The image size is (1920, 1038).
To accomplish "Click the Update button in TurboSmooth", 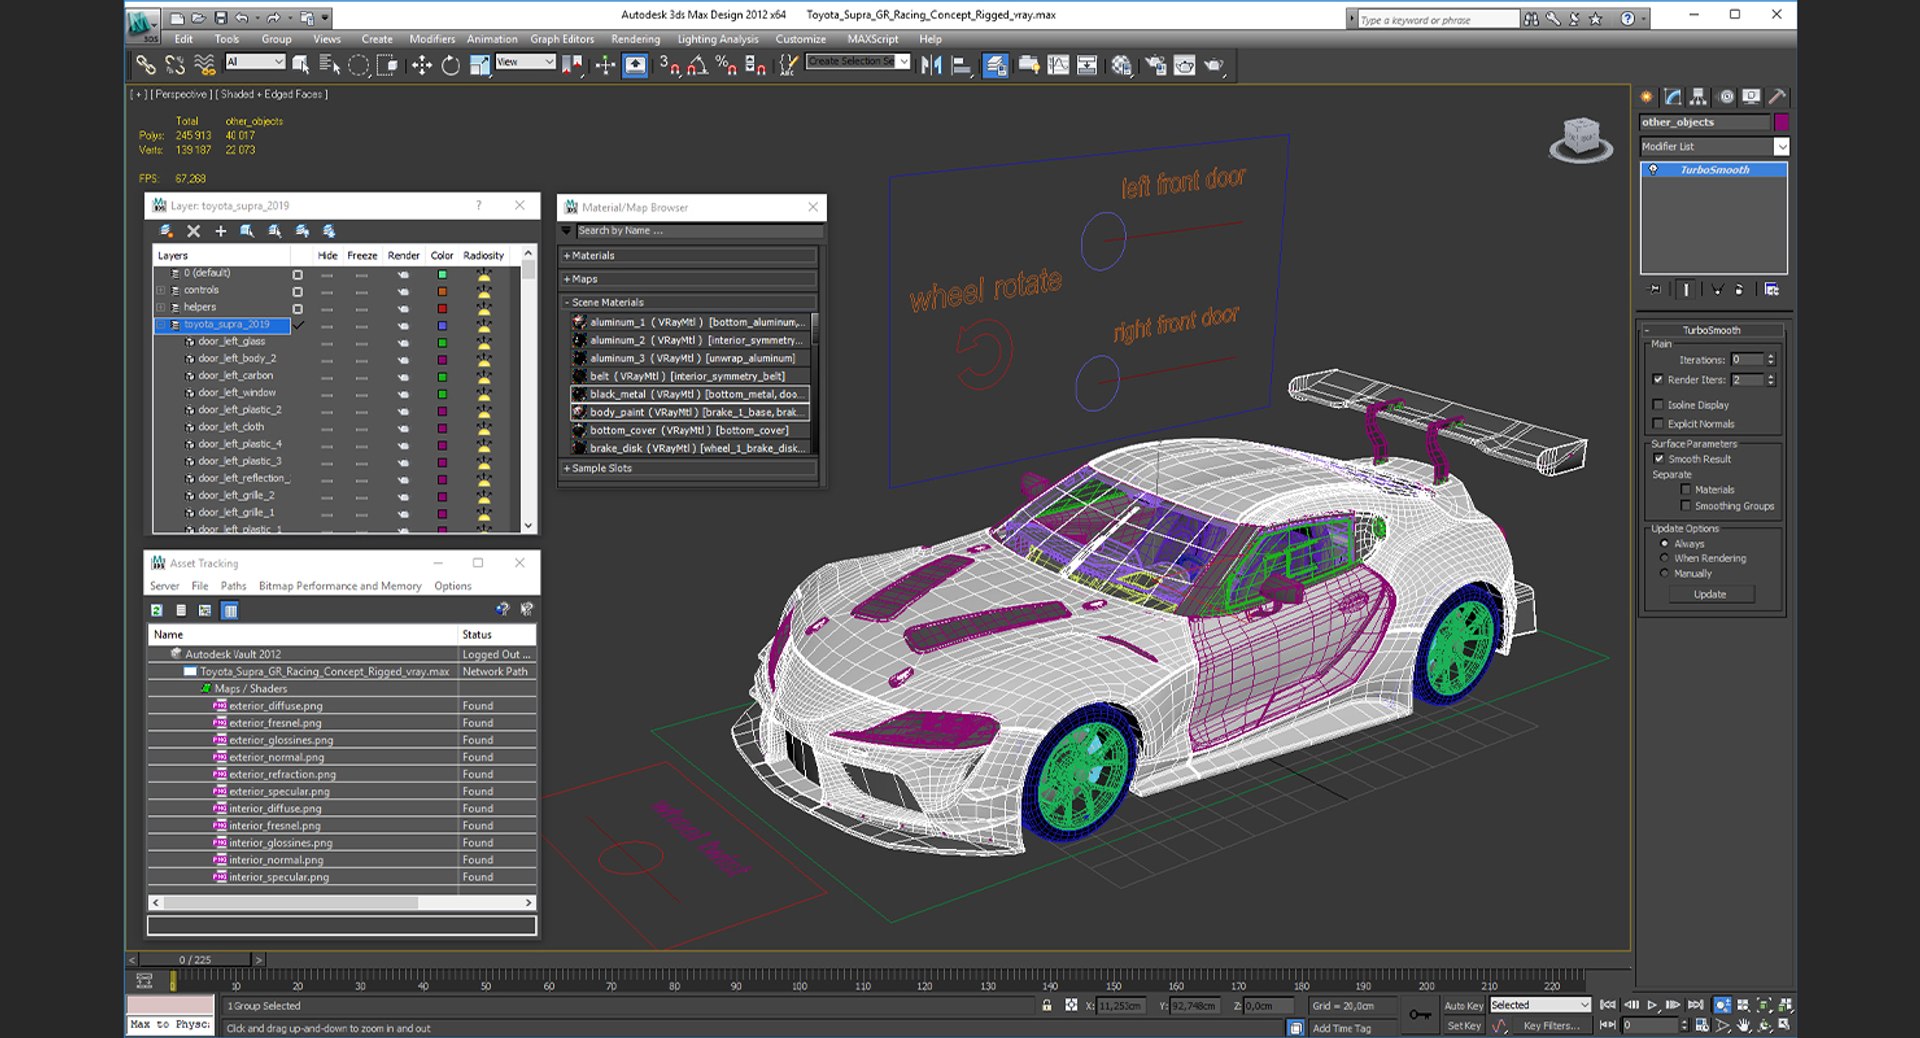I will [1710, 594].
